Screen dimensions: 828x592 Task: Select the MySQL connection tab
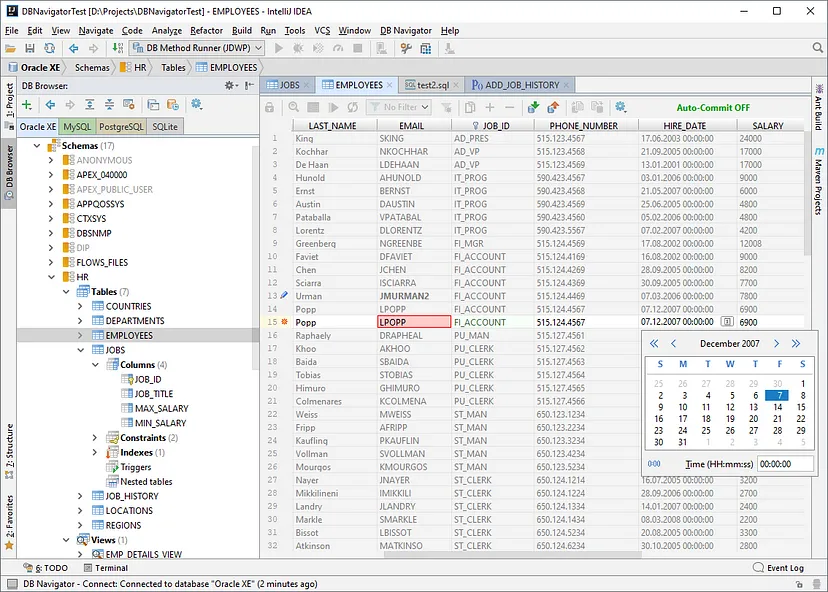tap(77, 127)
